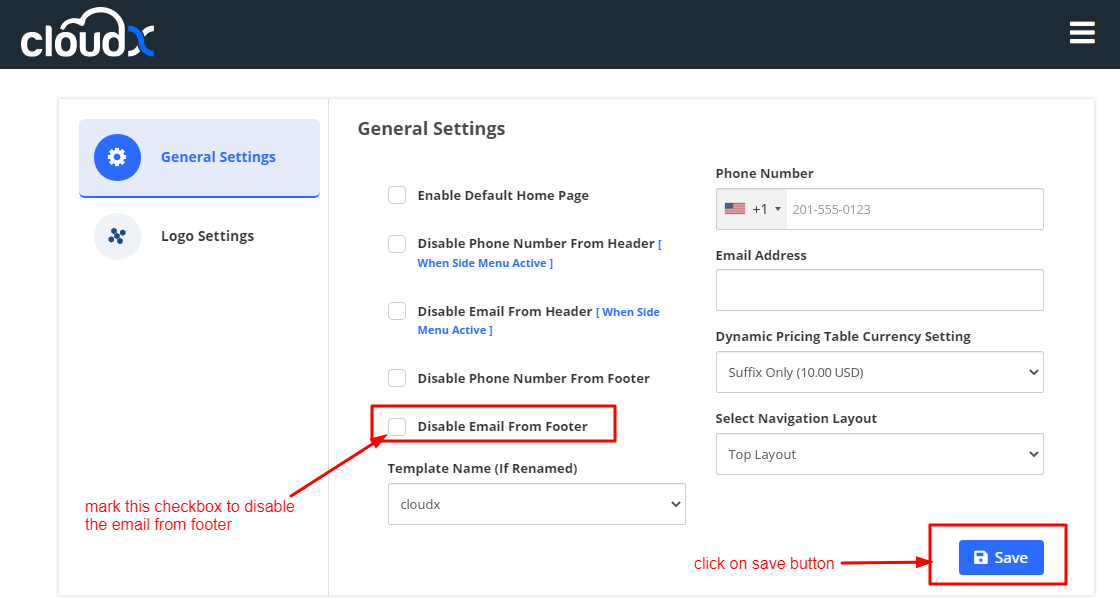Open Select Navigation Layout dropdown
This screenshot has width=1120, height=598.
click(x=879, y=454)
